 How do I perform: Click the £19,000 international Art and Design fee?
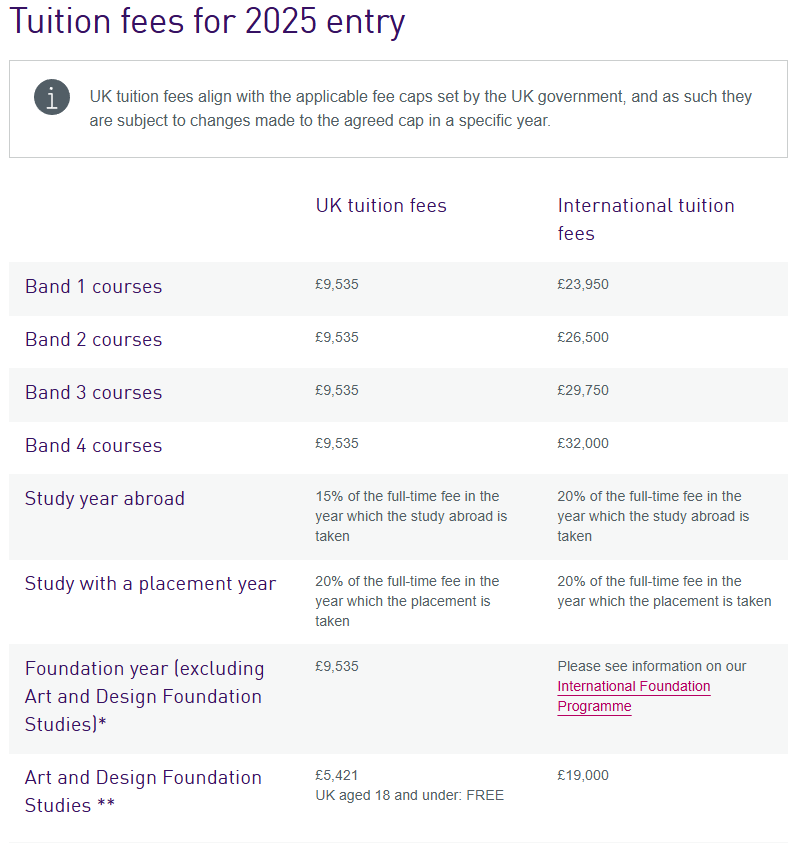[x=583, y=776]
